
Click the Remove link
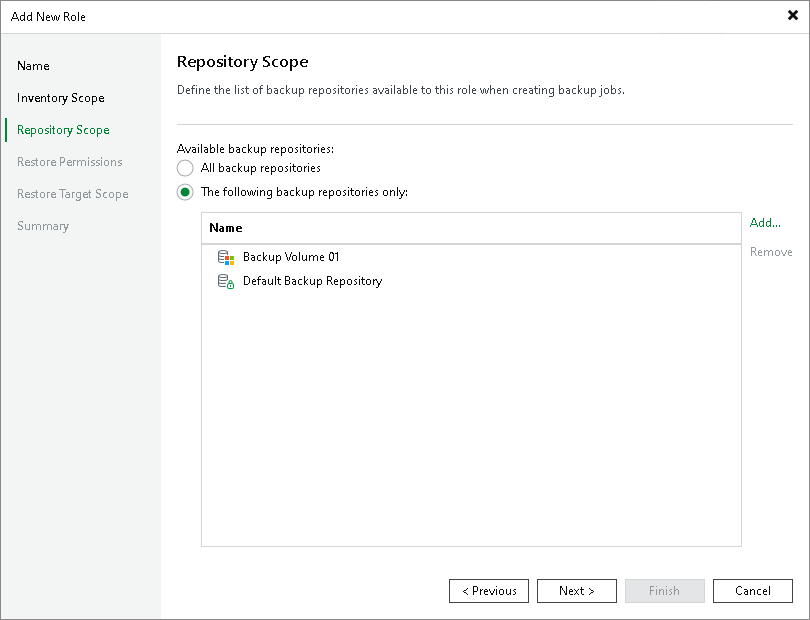point(771,252)
